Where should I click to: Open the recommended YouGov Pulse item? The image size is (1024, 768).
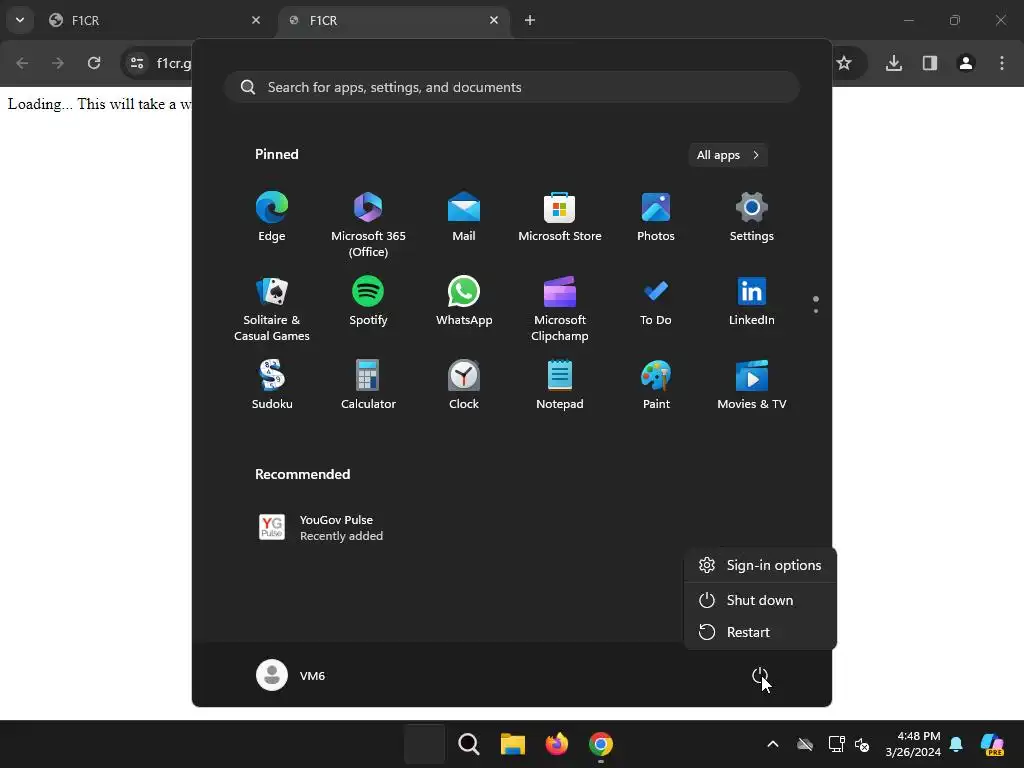[321, 528]
